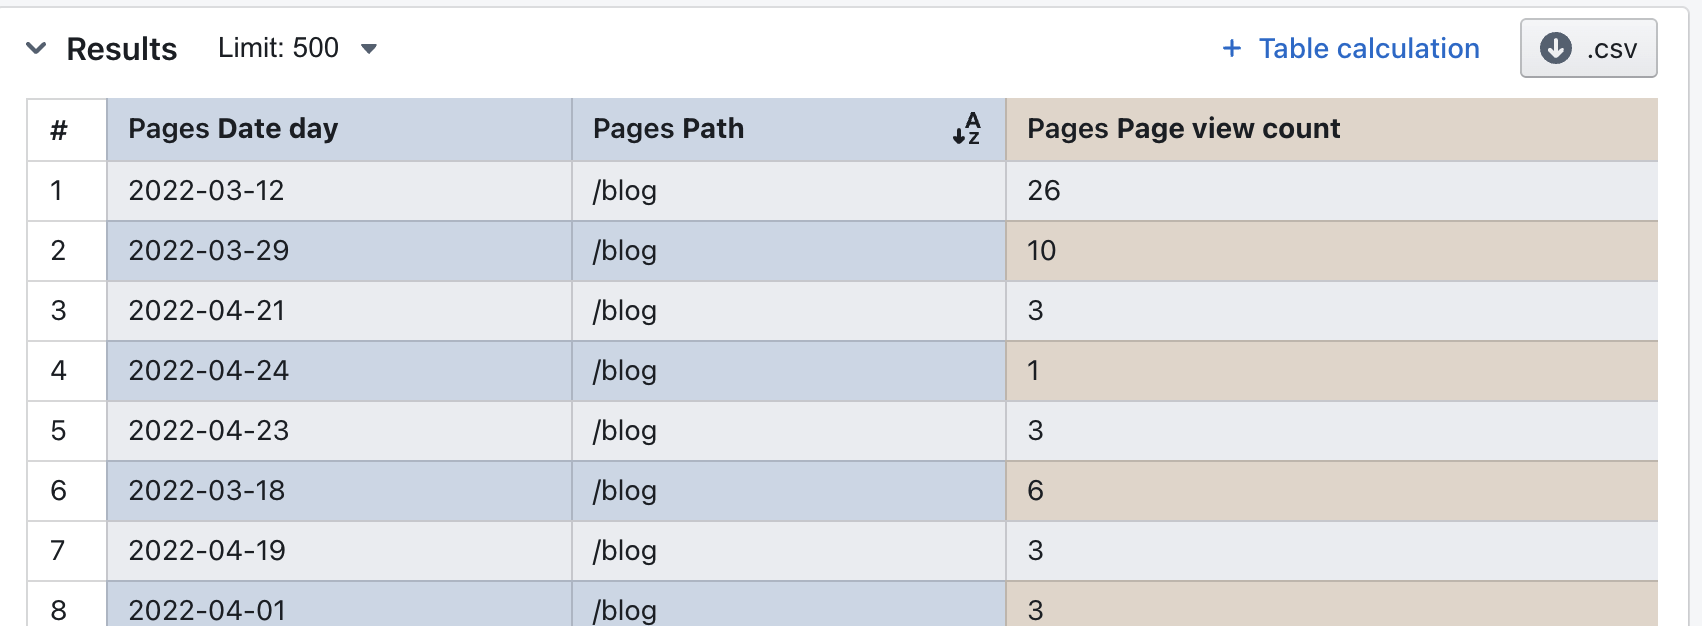Download results with the .csv button
The image size is (1702, 626).
[x=1588, y=48]
